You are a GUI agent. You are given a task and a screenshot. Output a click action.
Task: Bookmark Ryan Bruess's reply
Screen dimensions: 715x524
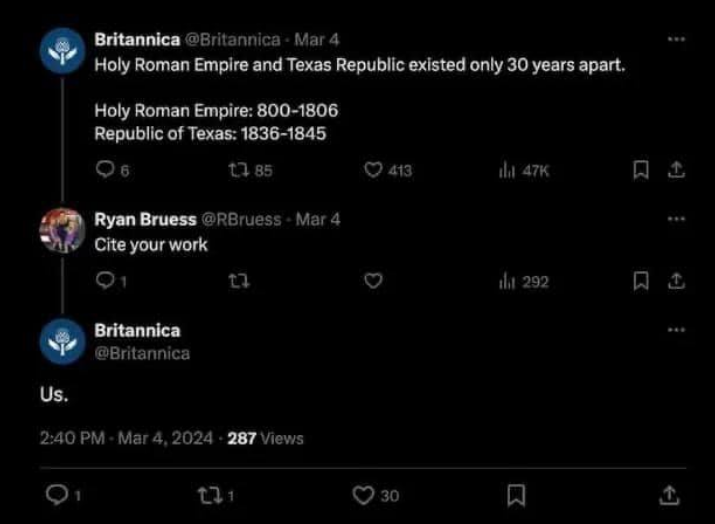pyautogui.click(x=641, y=282)
